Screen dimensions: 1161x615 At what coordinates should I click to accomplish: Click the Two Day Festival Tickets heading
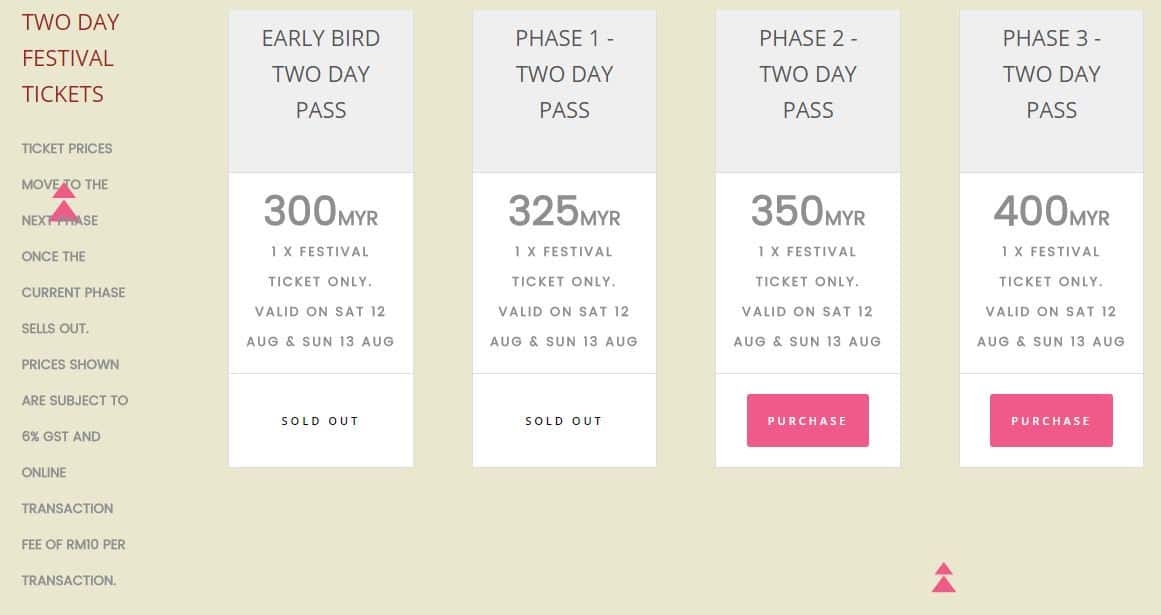[70, 58]
